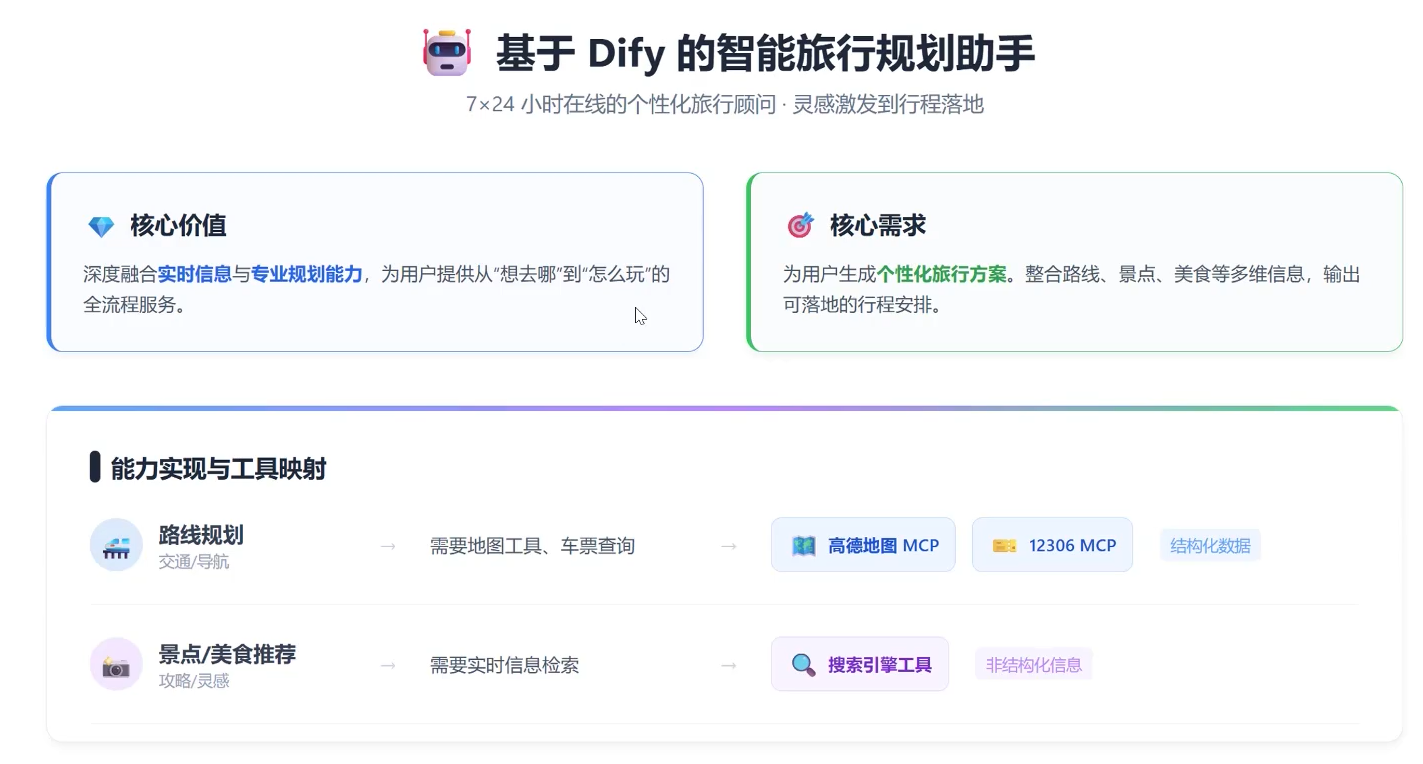Viewport: 1423px width, 764px height.
Task: Click the arrow after 景点/美食推荐
Action: point(388,665)
